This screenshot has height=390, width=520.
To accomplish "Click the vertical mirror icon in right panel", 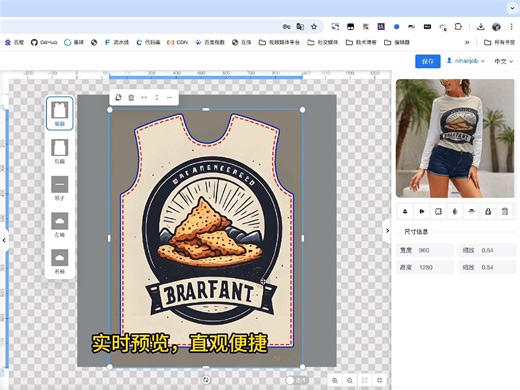I will (x=471, y=211).
